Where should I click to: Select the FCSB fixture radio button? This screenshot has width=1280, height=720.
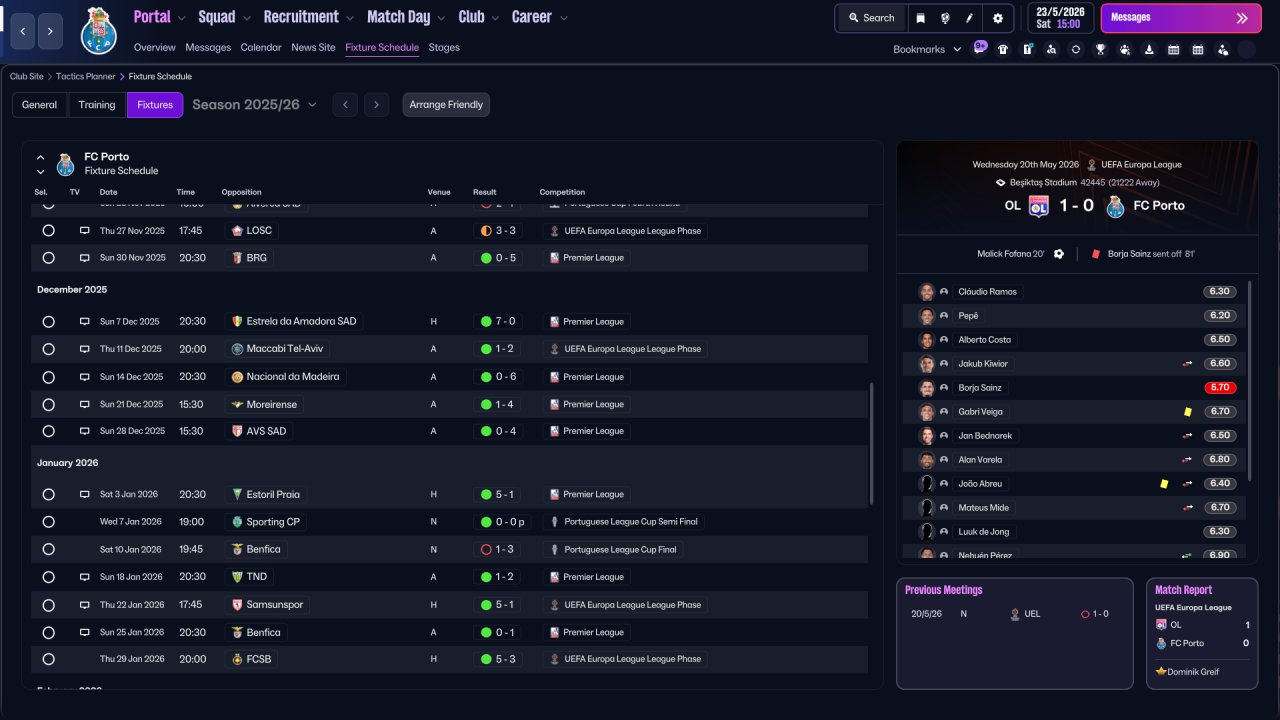pyautogui.click(x=48, y=660)
